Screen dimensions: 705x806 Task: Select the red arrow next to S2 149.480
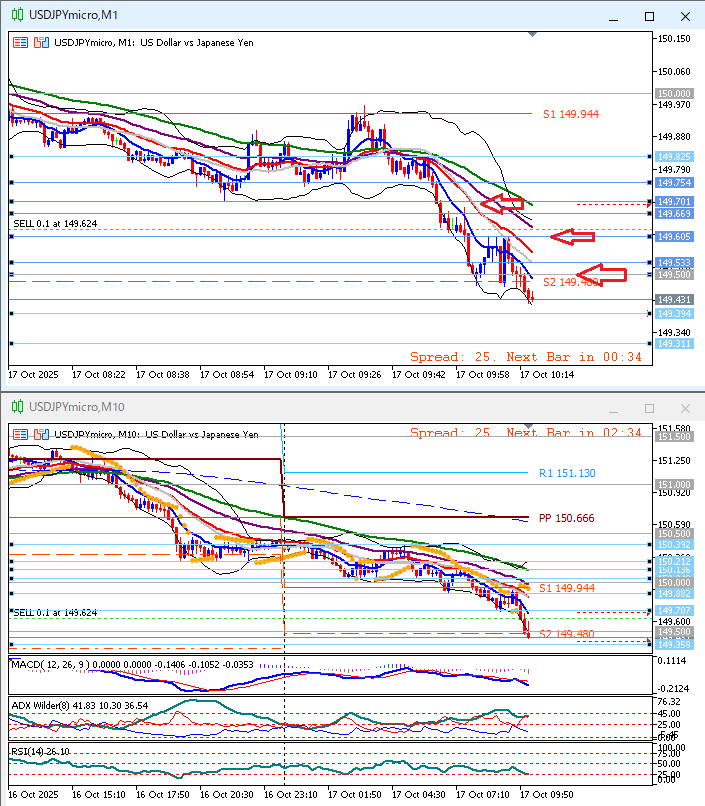coord(605,272)
